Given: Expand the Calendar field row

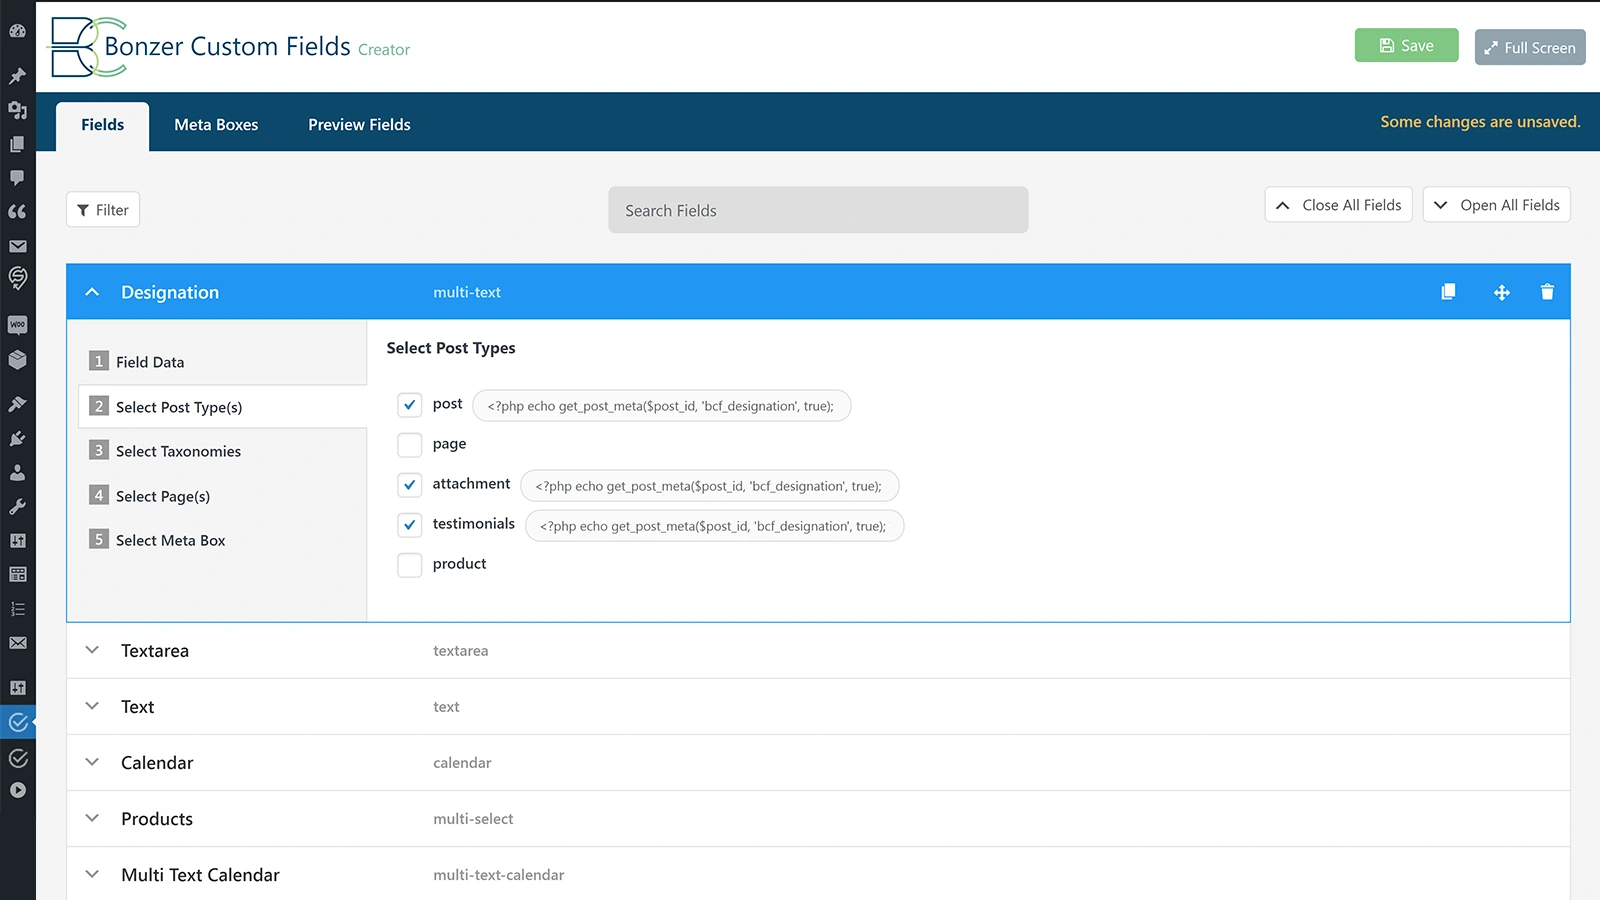Looking at the screenshot, I should pyautogui.click(x=92, y=762).
